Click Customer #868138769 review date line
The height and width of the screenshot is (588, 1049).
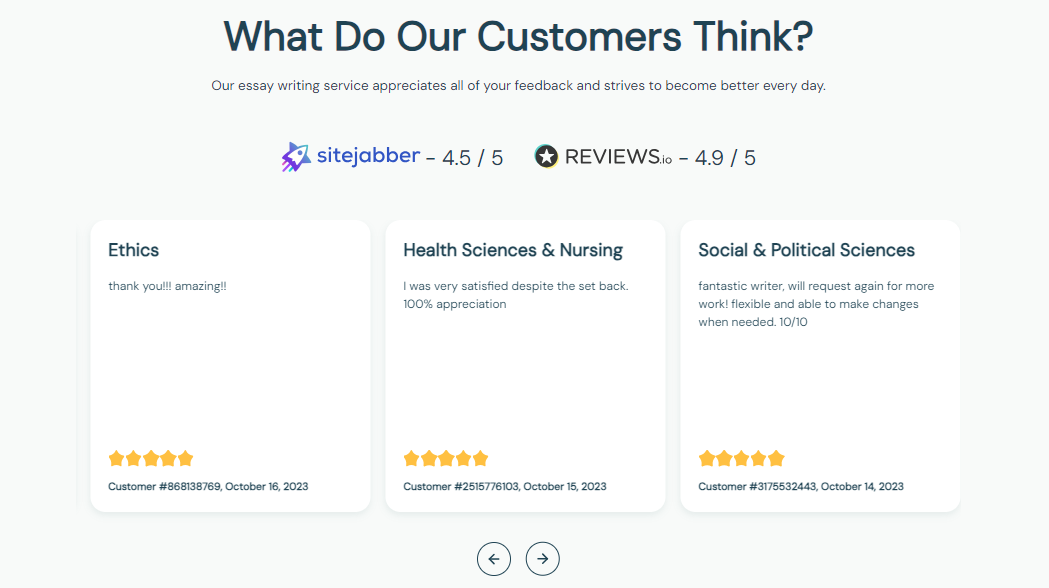click(x=208, y=487)
